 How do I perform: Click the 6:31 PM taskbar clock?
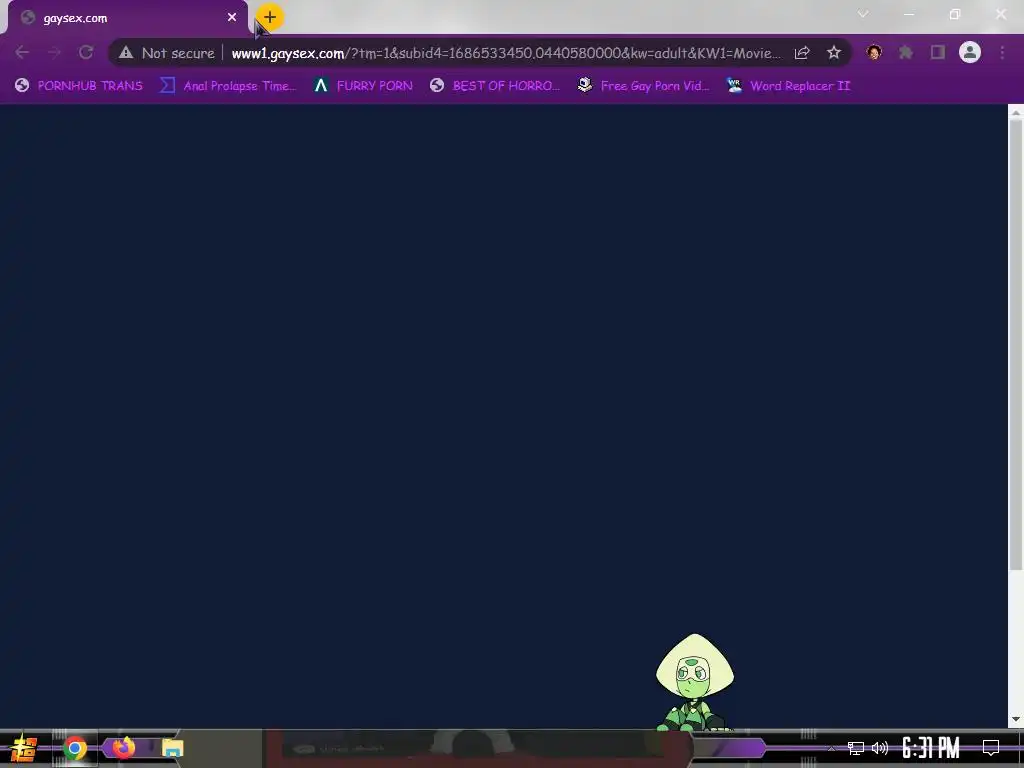(x=931, y=748)
